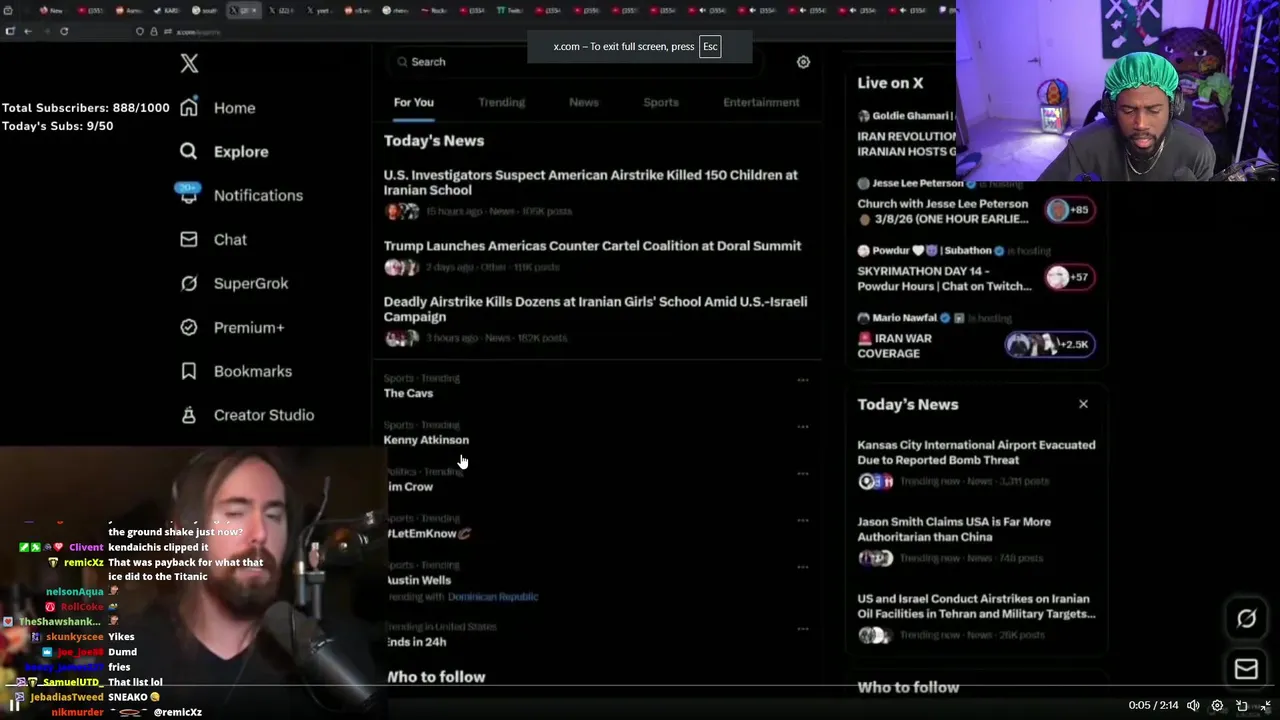Viewport: 1280px width, 720px height.
Task: Open the Explore page in sidebar
Action: click(x=224, y=152)
